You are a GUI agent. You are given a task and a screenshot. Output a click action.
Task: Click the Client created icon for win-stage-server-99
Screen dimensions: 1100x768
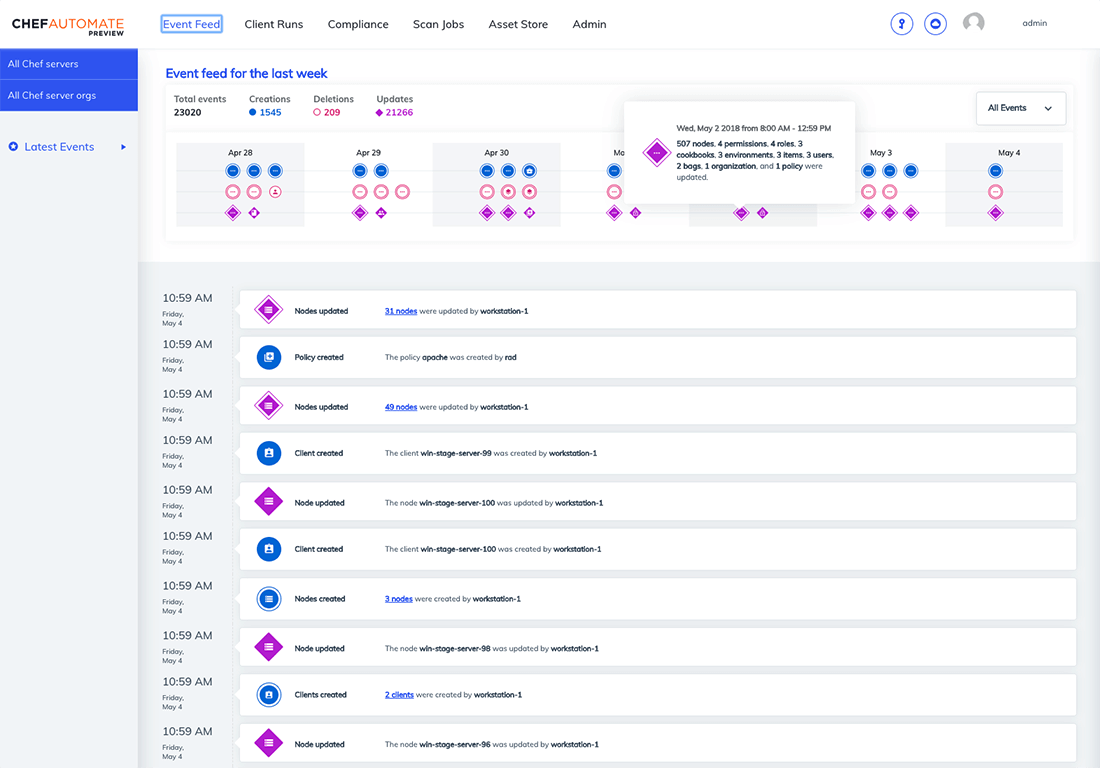pos(268,453)
